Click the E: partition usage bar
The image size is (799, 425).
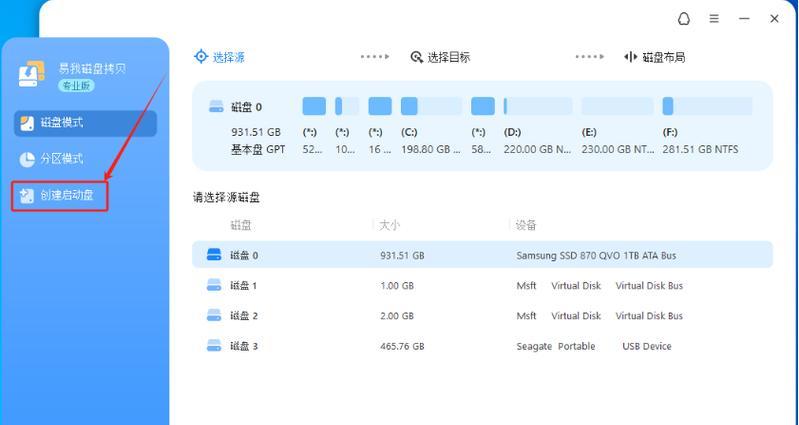(617, 106)
